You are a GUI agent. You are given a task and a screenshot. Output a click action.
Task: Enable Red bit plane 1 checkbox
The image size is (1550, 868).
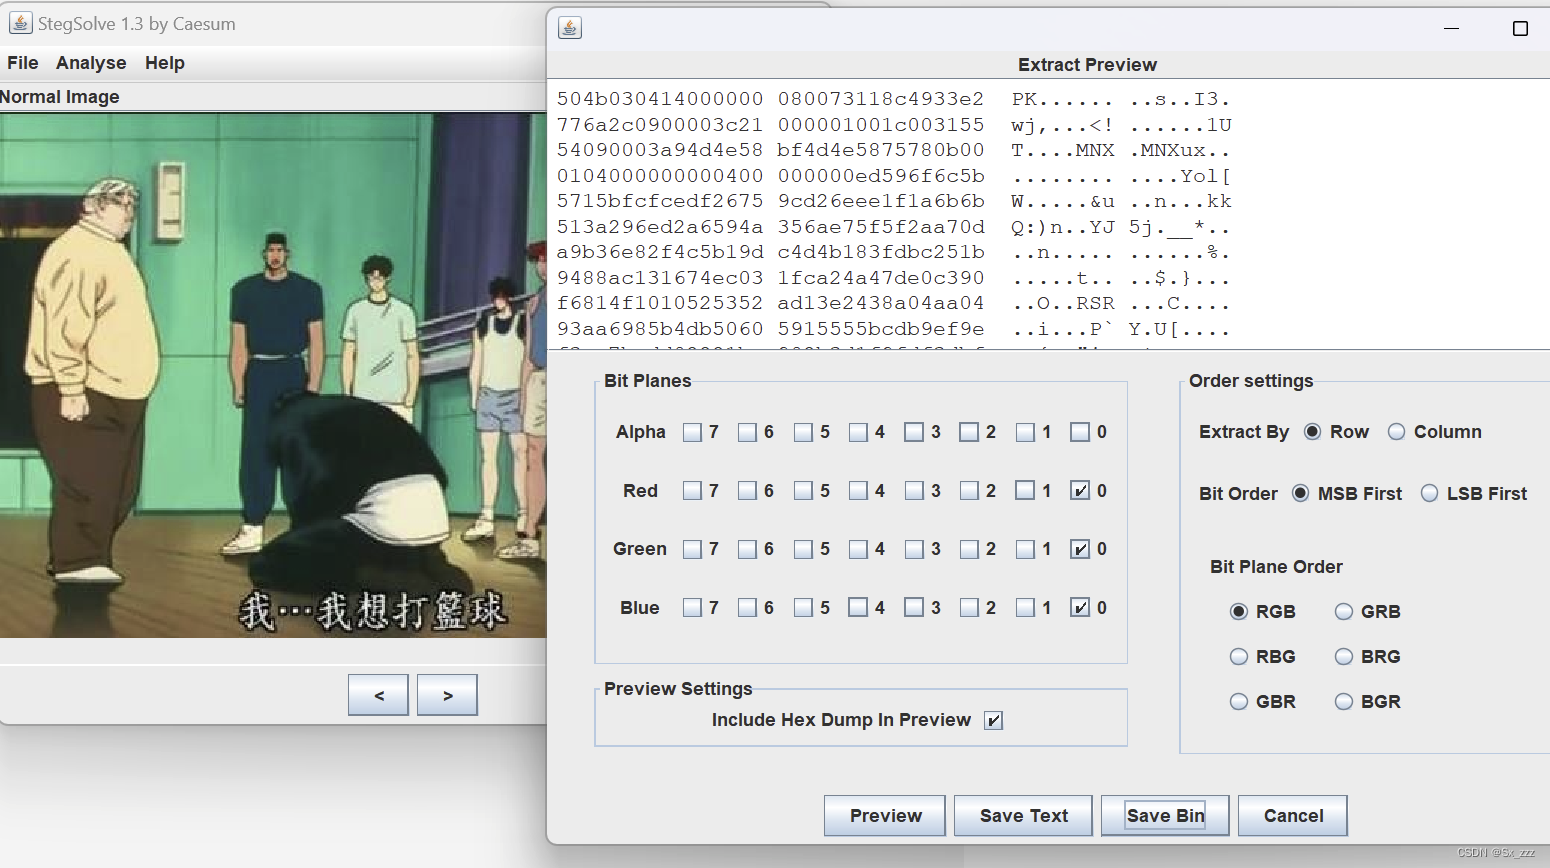click(x=1025, y=490)
